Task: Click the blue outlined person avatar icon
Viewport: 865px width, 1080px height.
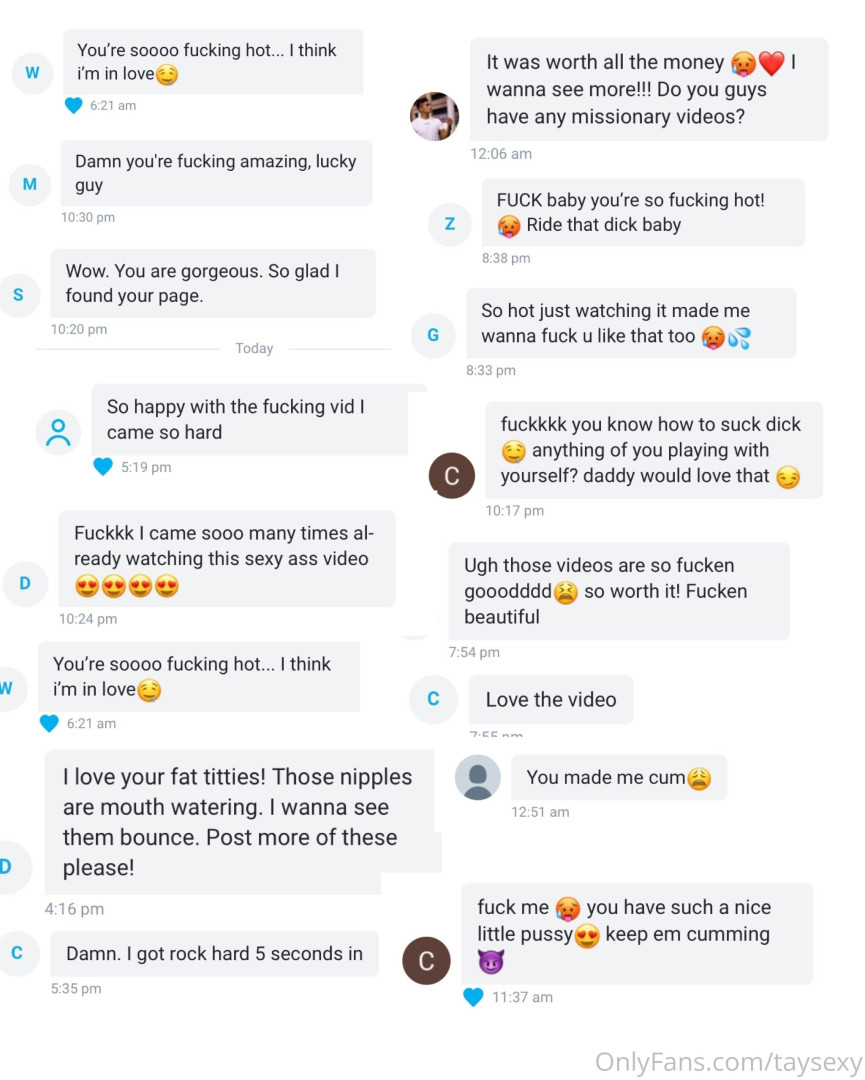Action: point(58,432)
